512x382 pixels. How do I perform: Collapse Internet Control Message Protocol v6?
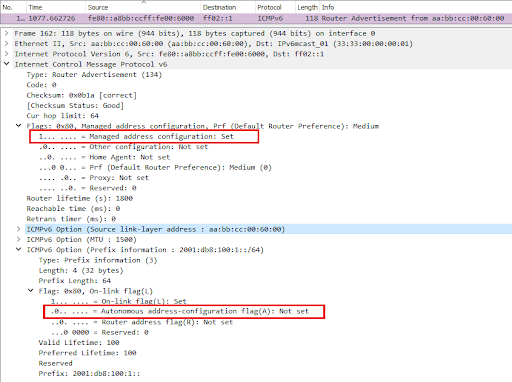point(6,64)
